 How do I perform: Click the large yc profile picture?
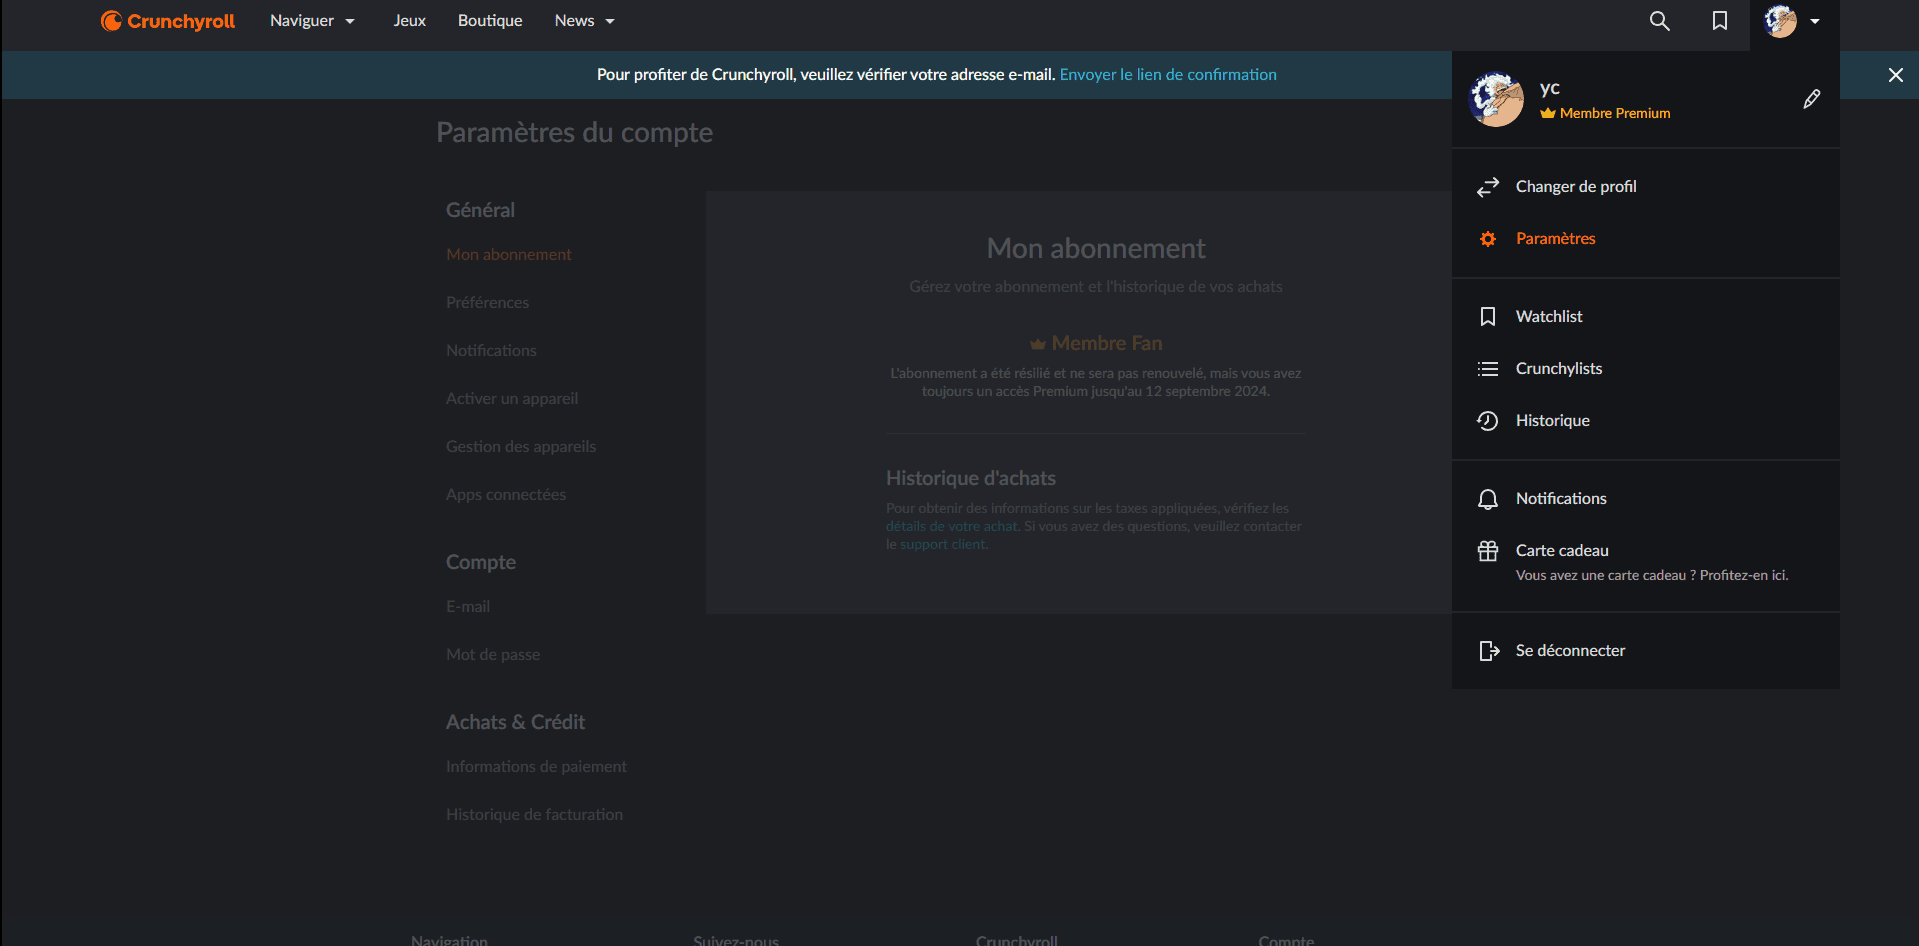1496,99
